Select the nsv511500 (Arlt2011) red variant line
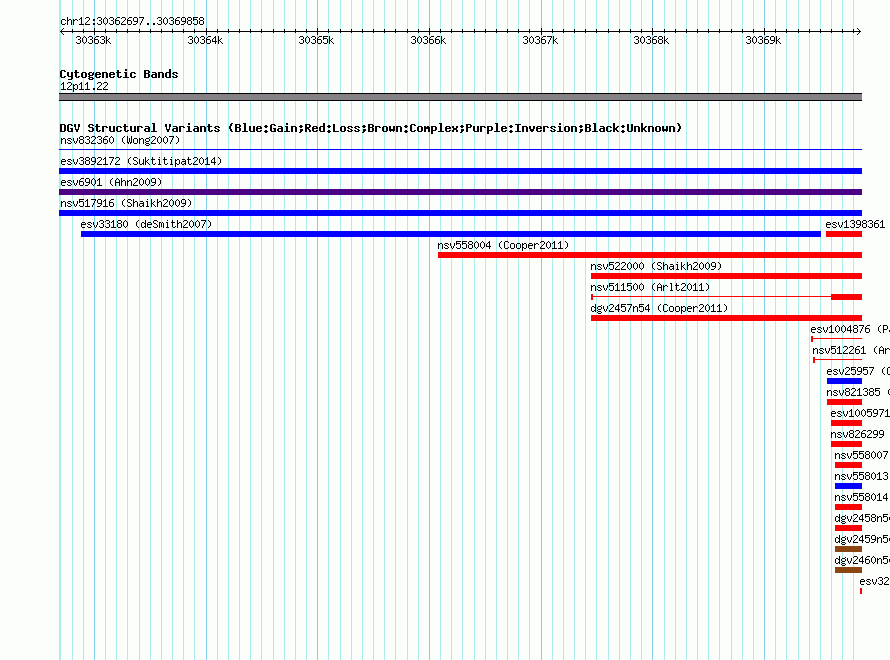The image size is (890, 660). click(x=727, y=297)
